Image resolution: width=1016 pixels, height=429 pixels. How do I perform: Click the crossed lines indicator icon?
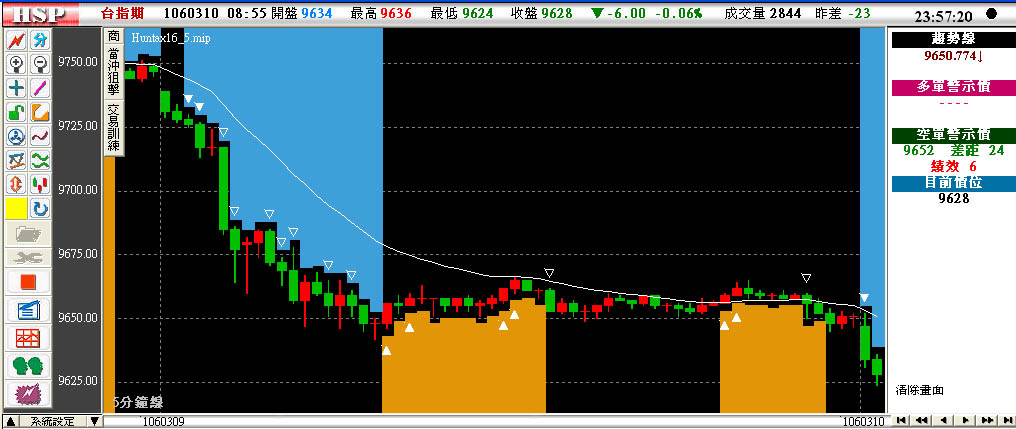pyautogui.click(x=16, y=159)
